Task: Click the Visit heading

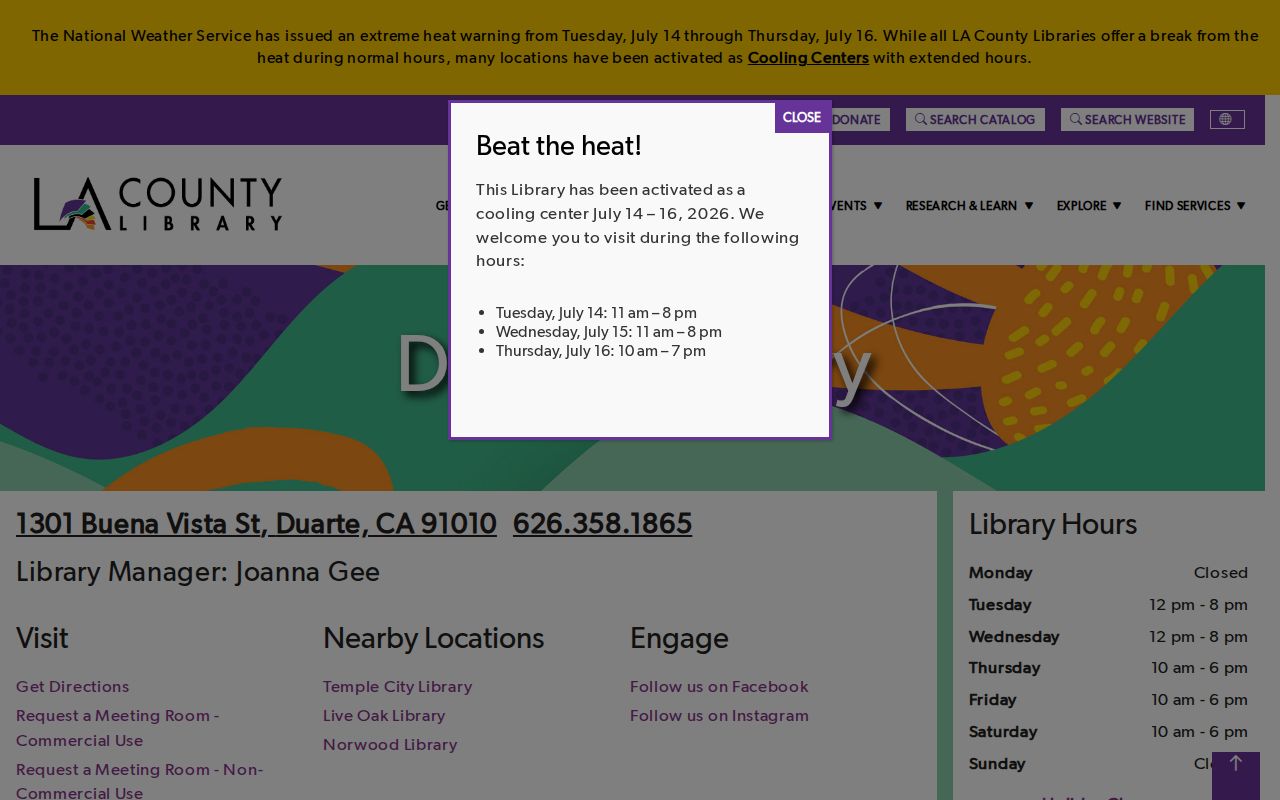Action: (42, 638)
